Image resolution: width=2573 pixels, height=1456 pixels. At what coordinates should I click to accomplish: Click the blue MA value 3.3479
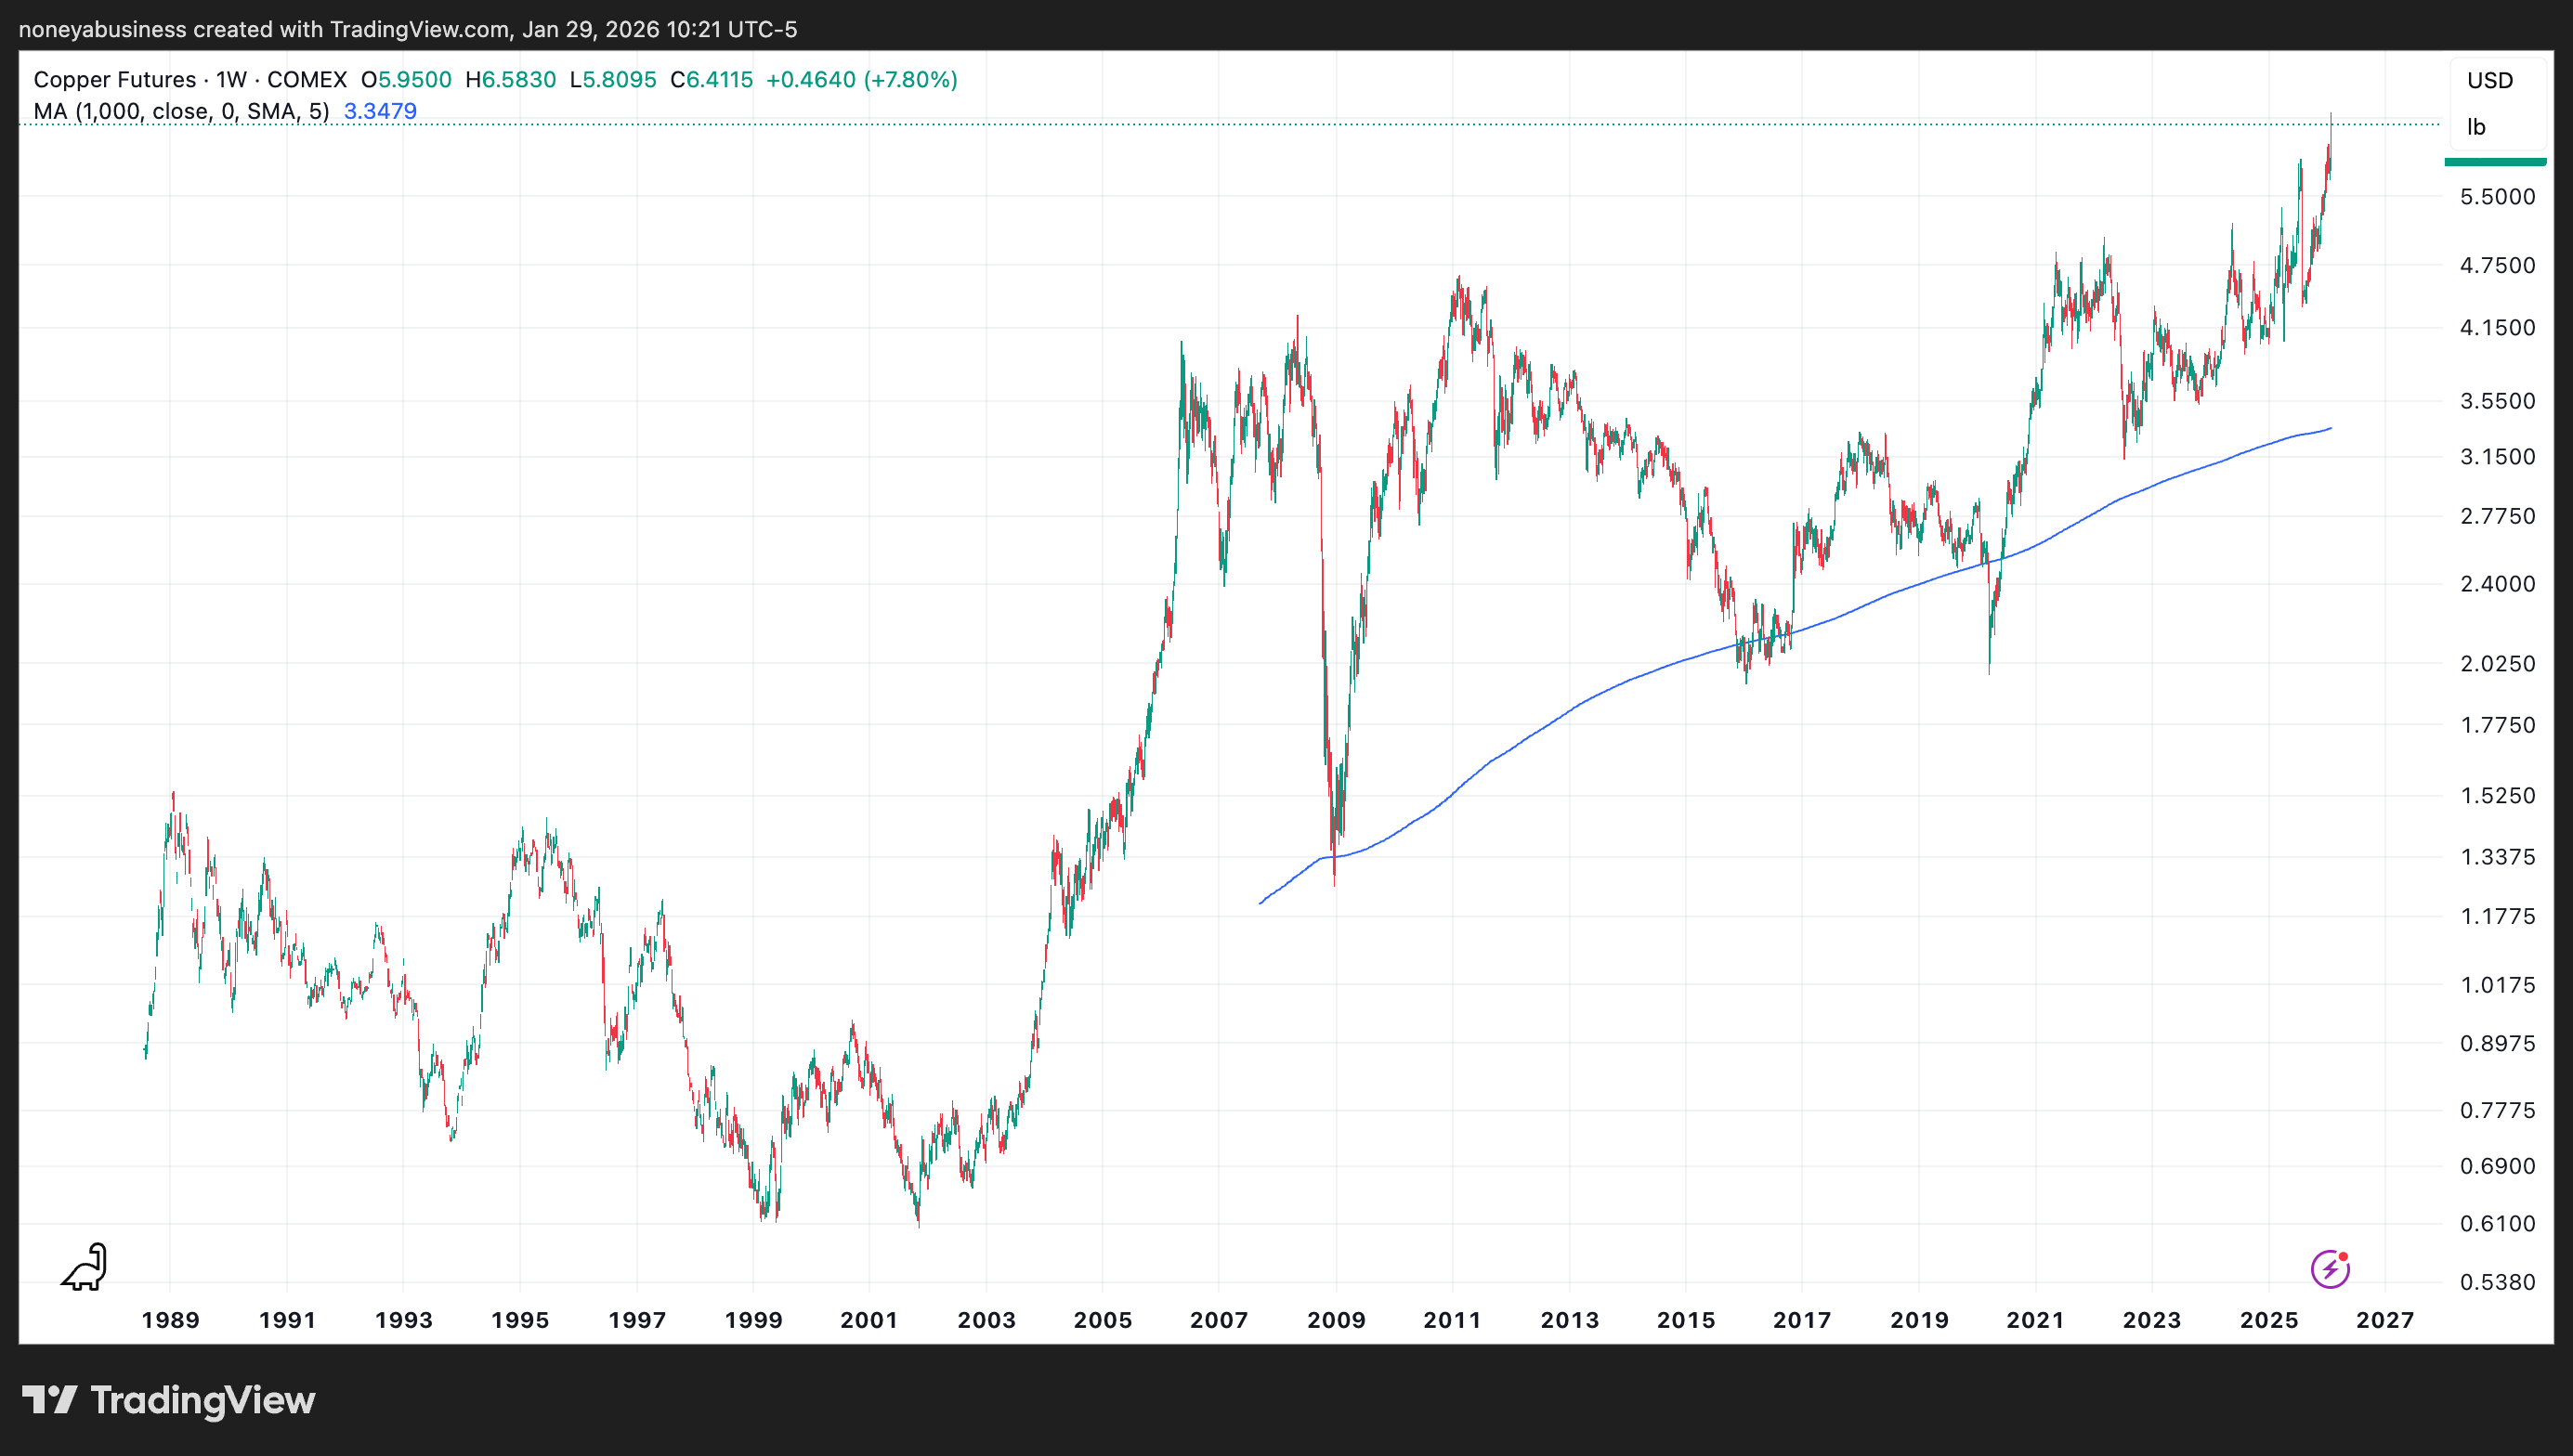pyautogui.click(x=380, y=111)
